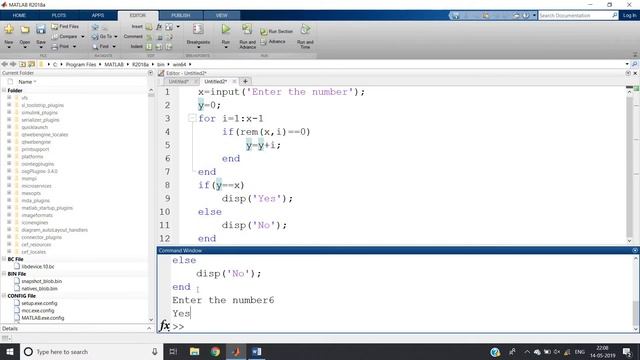Click the up-one-level folder icon
This screenshot has height=360, width=640.
coord(22,64)
